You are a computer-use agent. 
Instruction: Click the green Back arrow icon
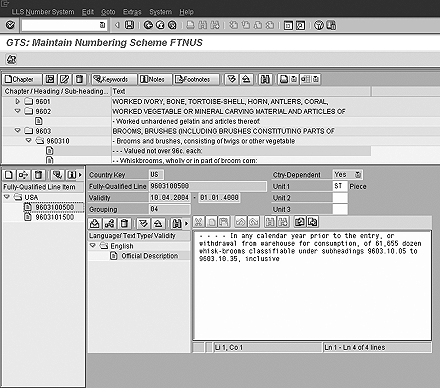148,25
